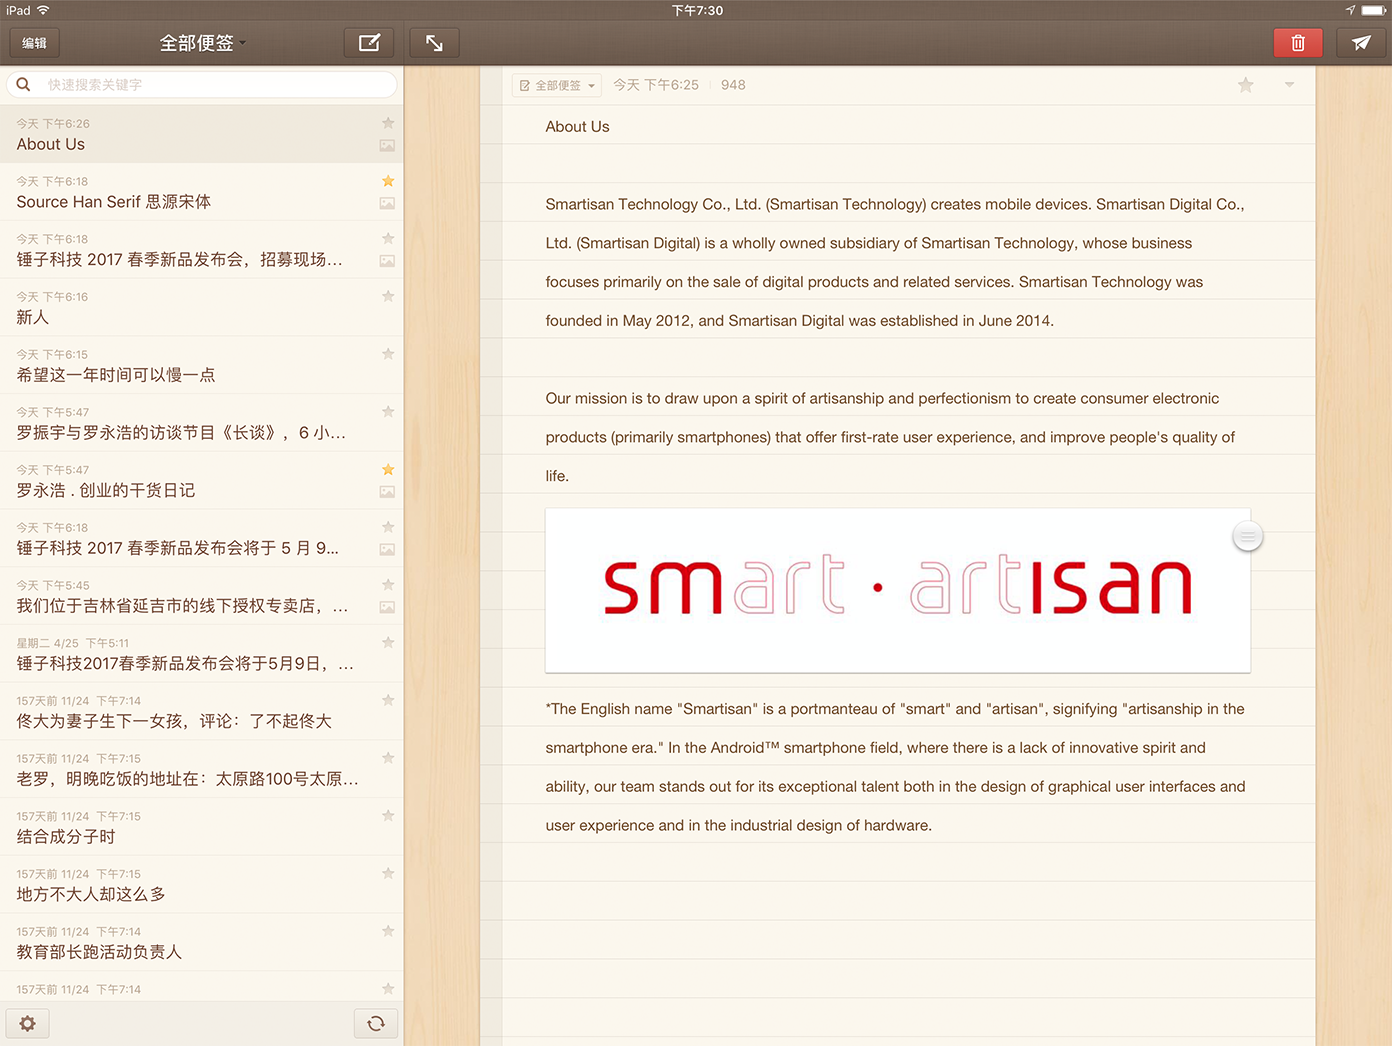1392x1046 pixels.
Task: Tap image indicator on 春季新品发布会，招募现场 row
Action: coord(387,261)
